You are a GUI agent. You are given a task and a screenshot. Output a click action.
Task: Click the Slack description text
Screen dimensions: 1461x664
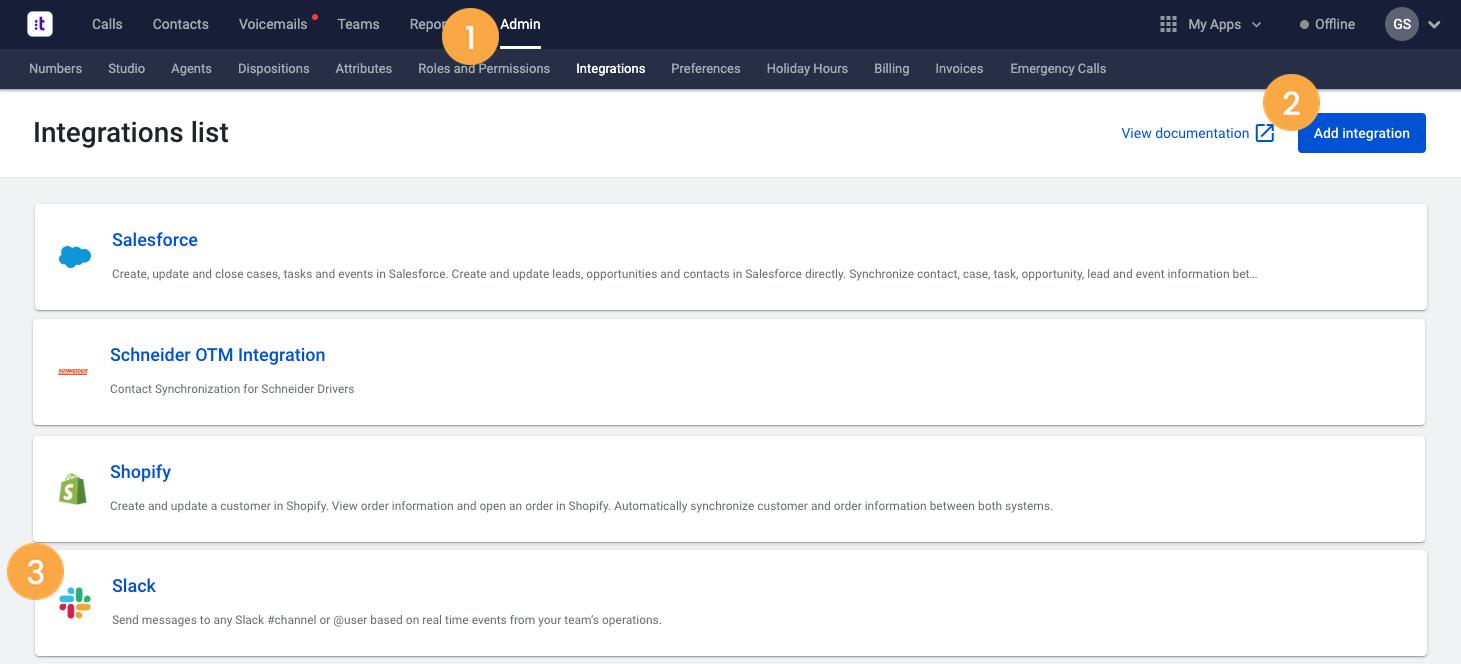[387, 620]
